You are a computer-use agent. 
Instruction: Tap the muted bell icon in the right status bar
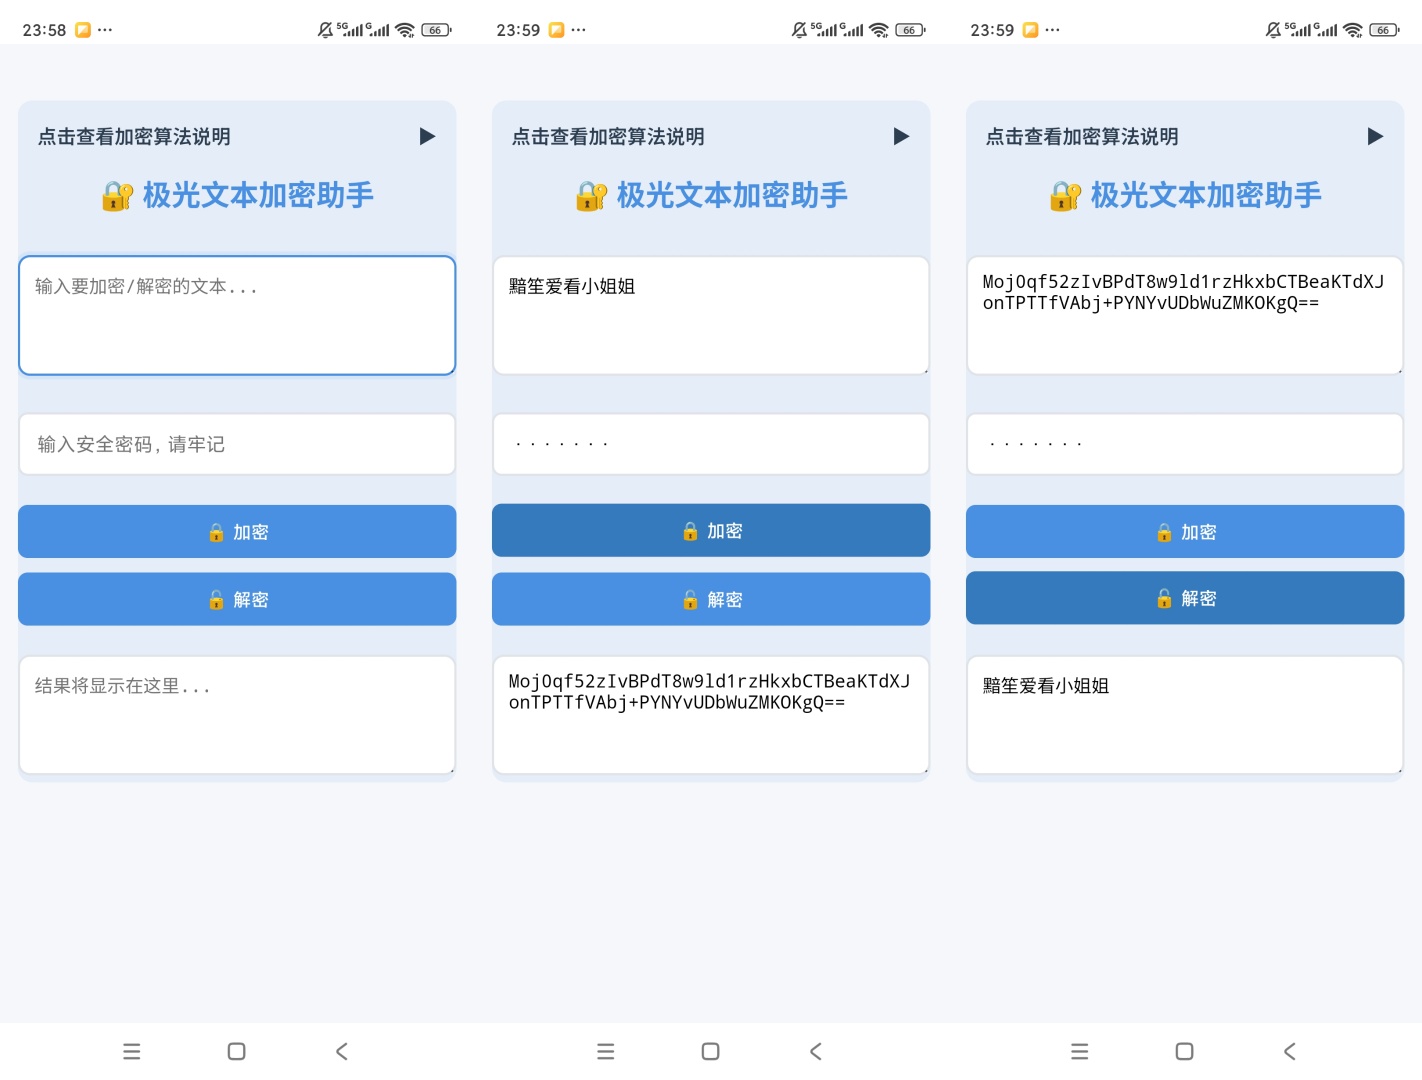[x=1273, y=30]
